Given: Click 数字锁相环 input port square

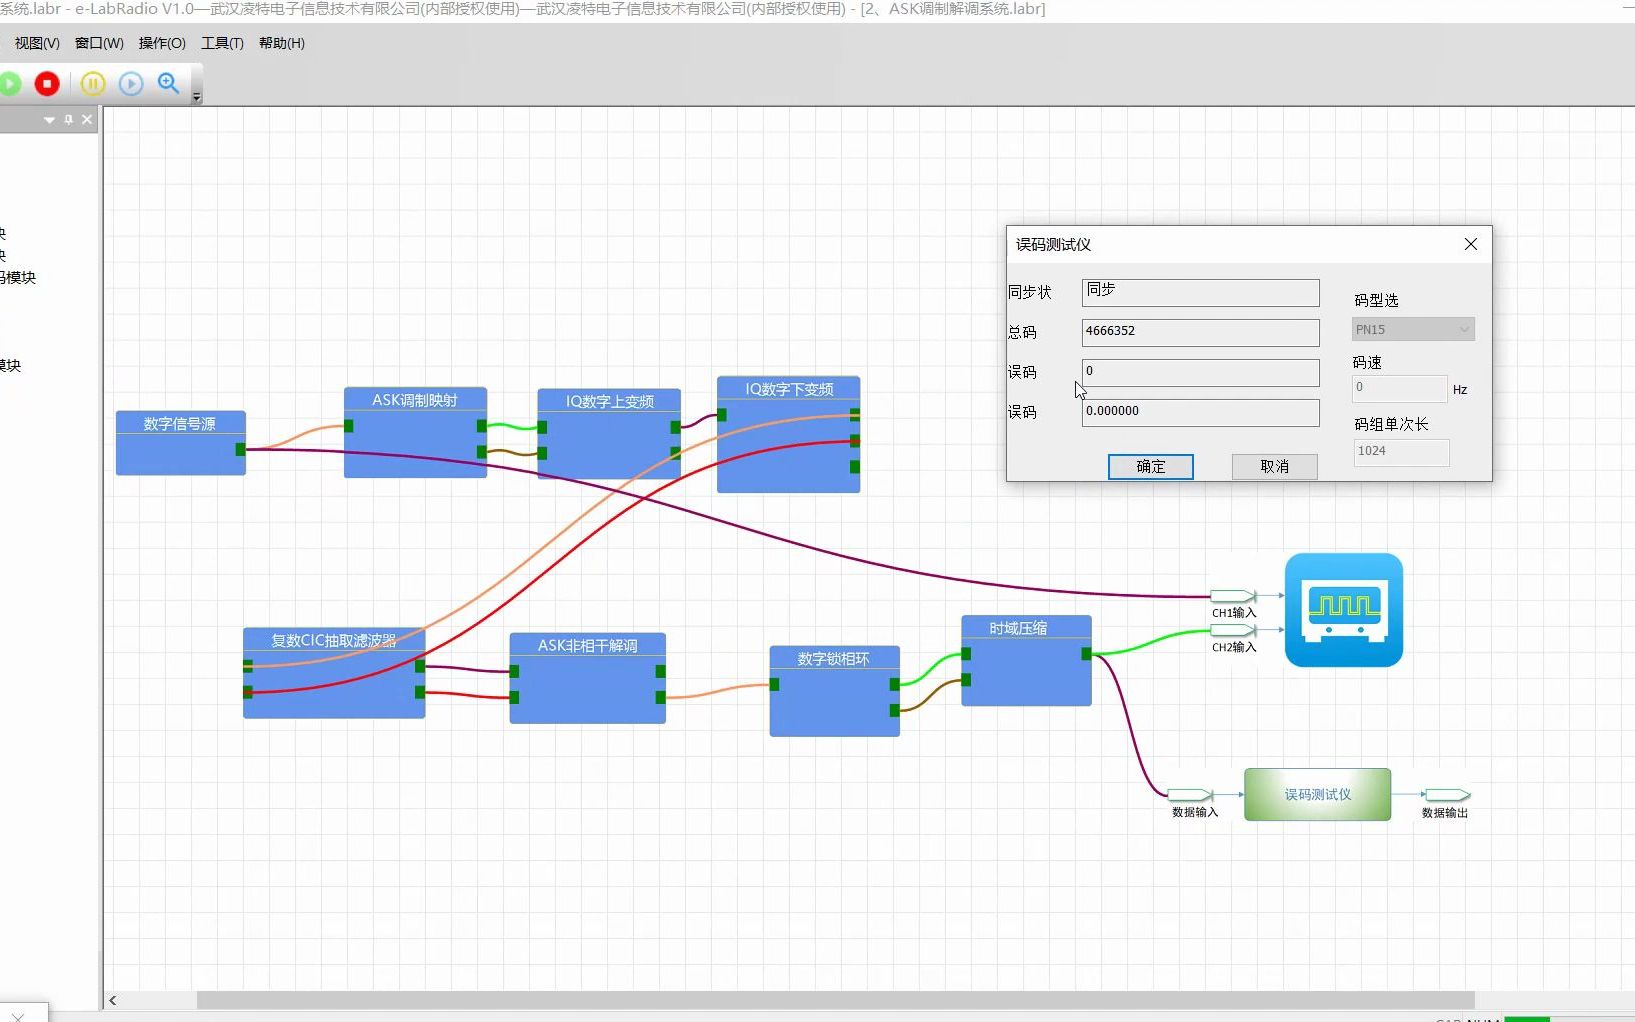Looking at the screenshot, I should pyautogui.click(x=774, y=685).
